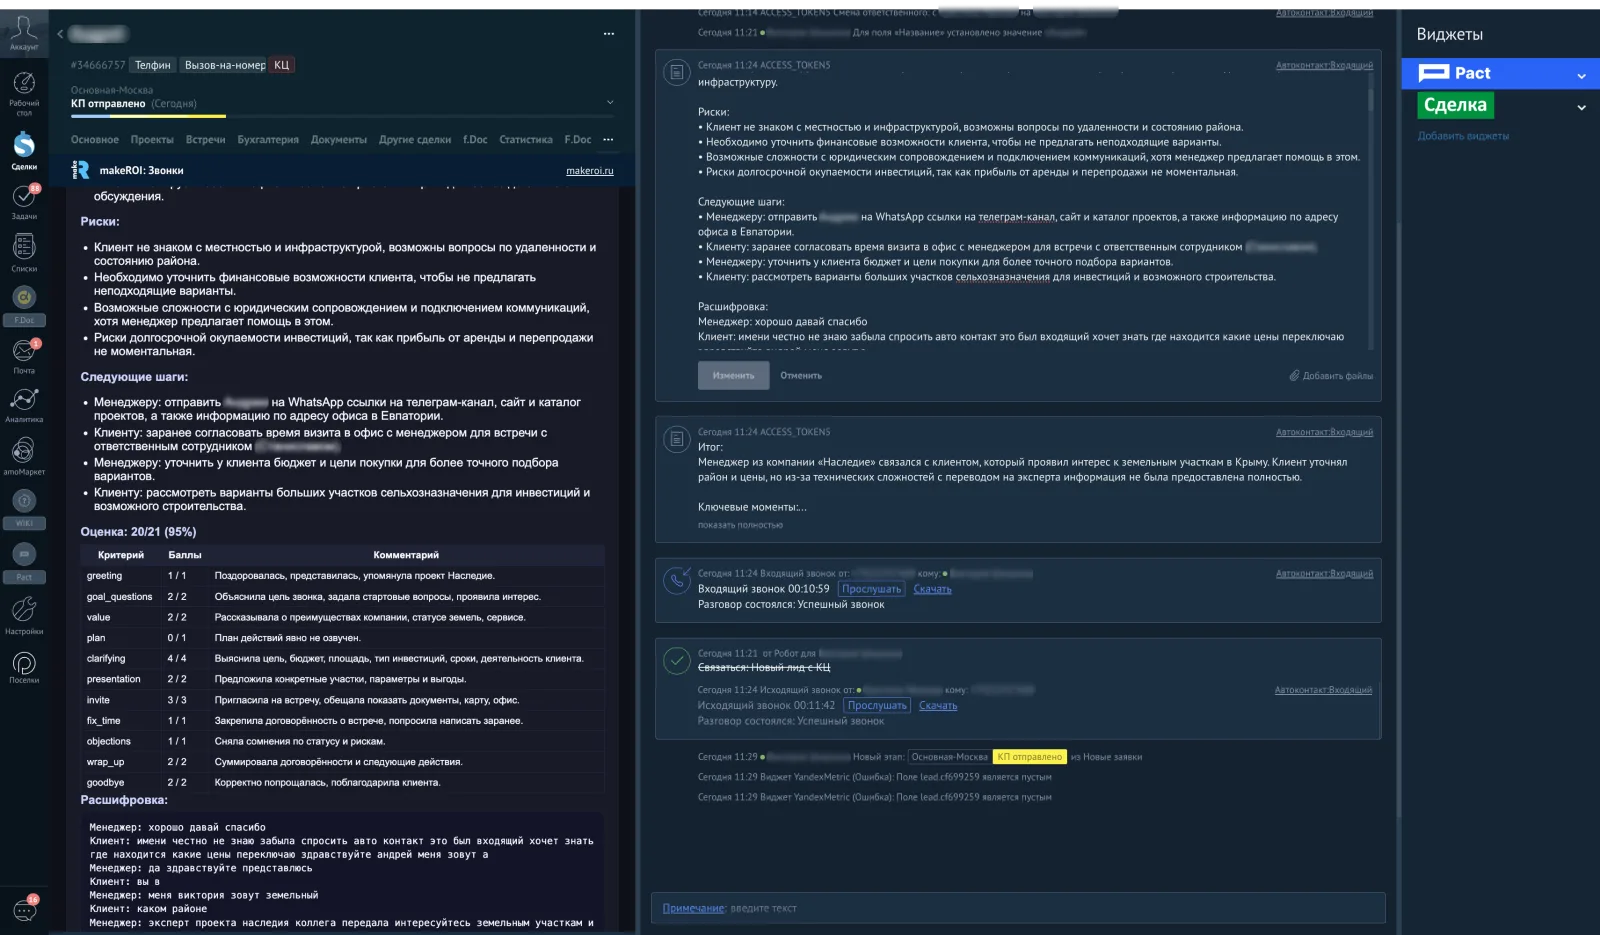
Task: Click the yellow КП отправлено stage label
Action: pyautogui.click(x=1030, y=757)
